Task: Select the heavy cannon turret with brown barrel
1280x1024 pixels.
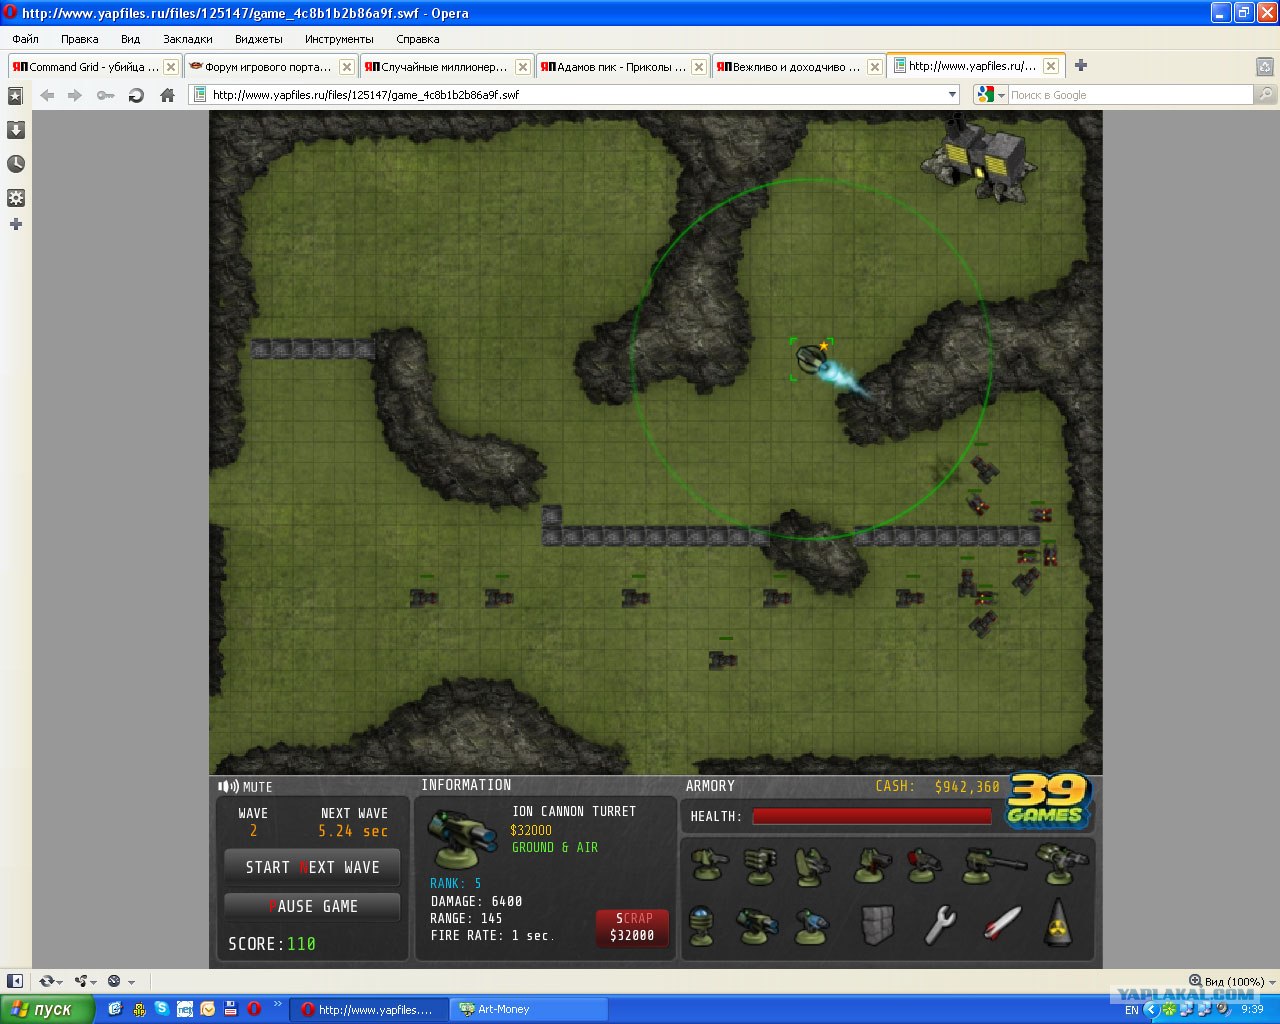Action: pyautogui.click(x=872, y=865)
